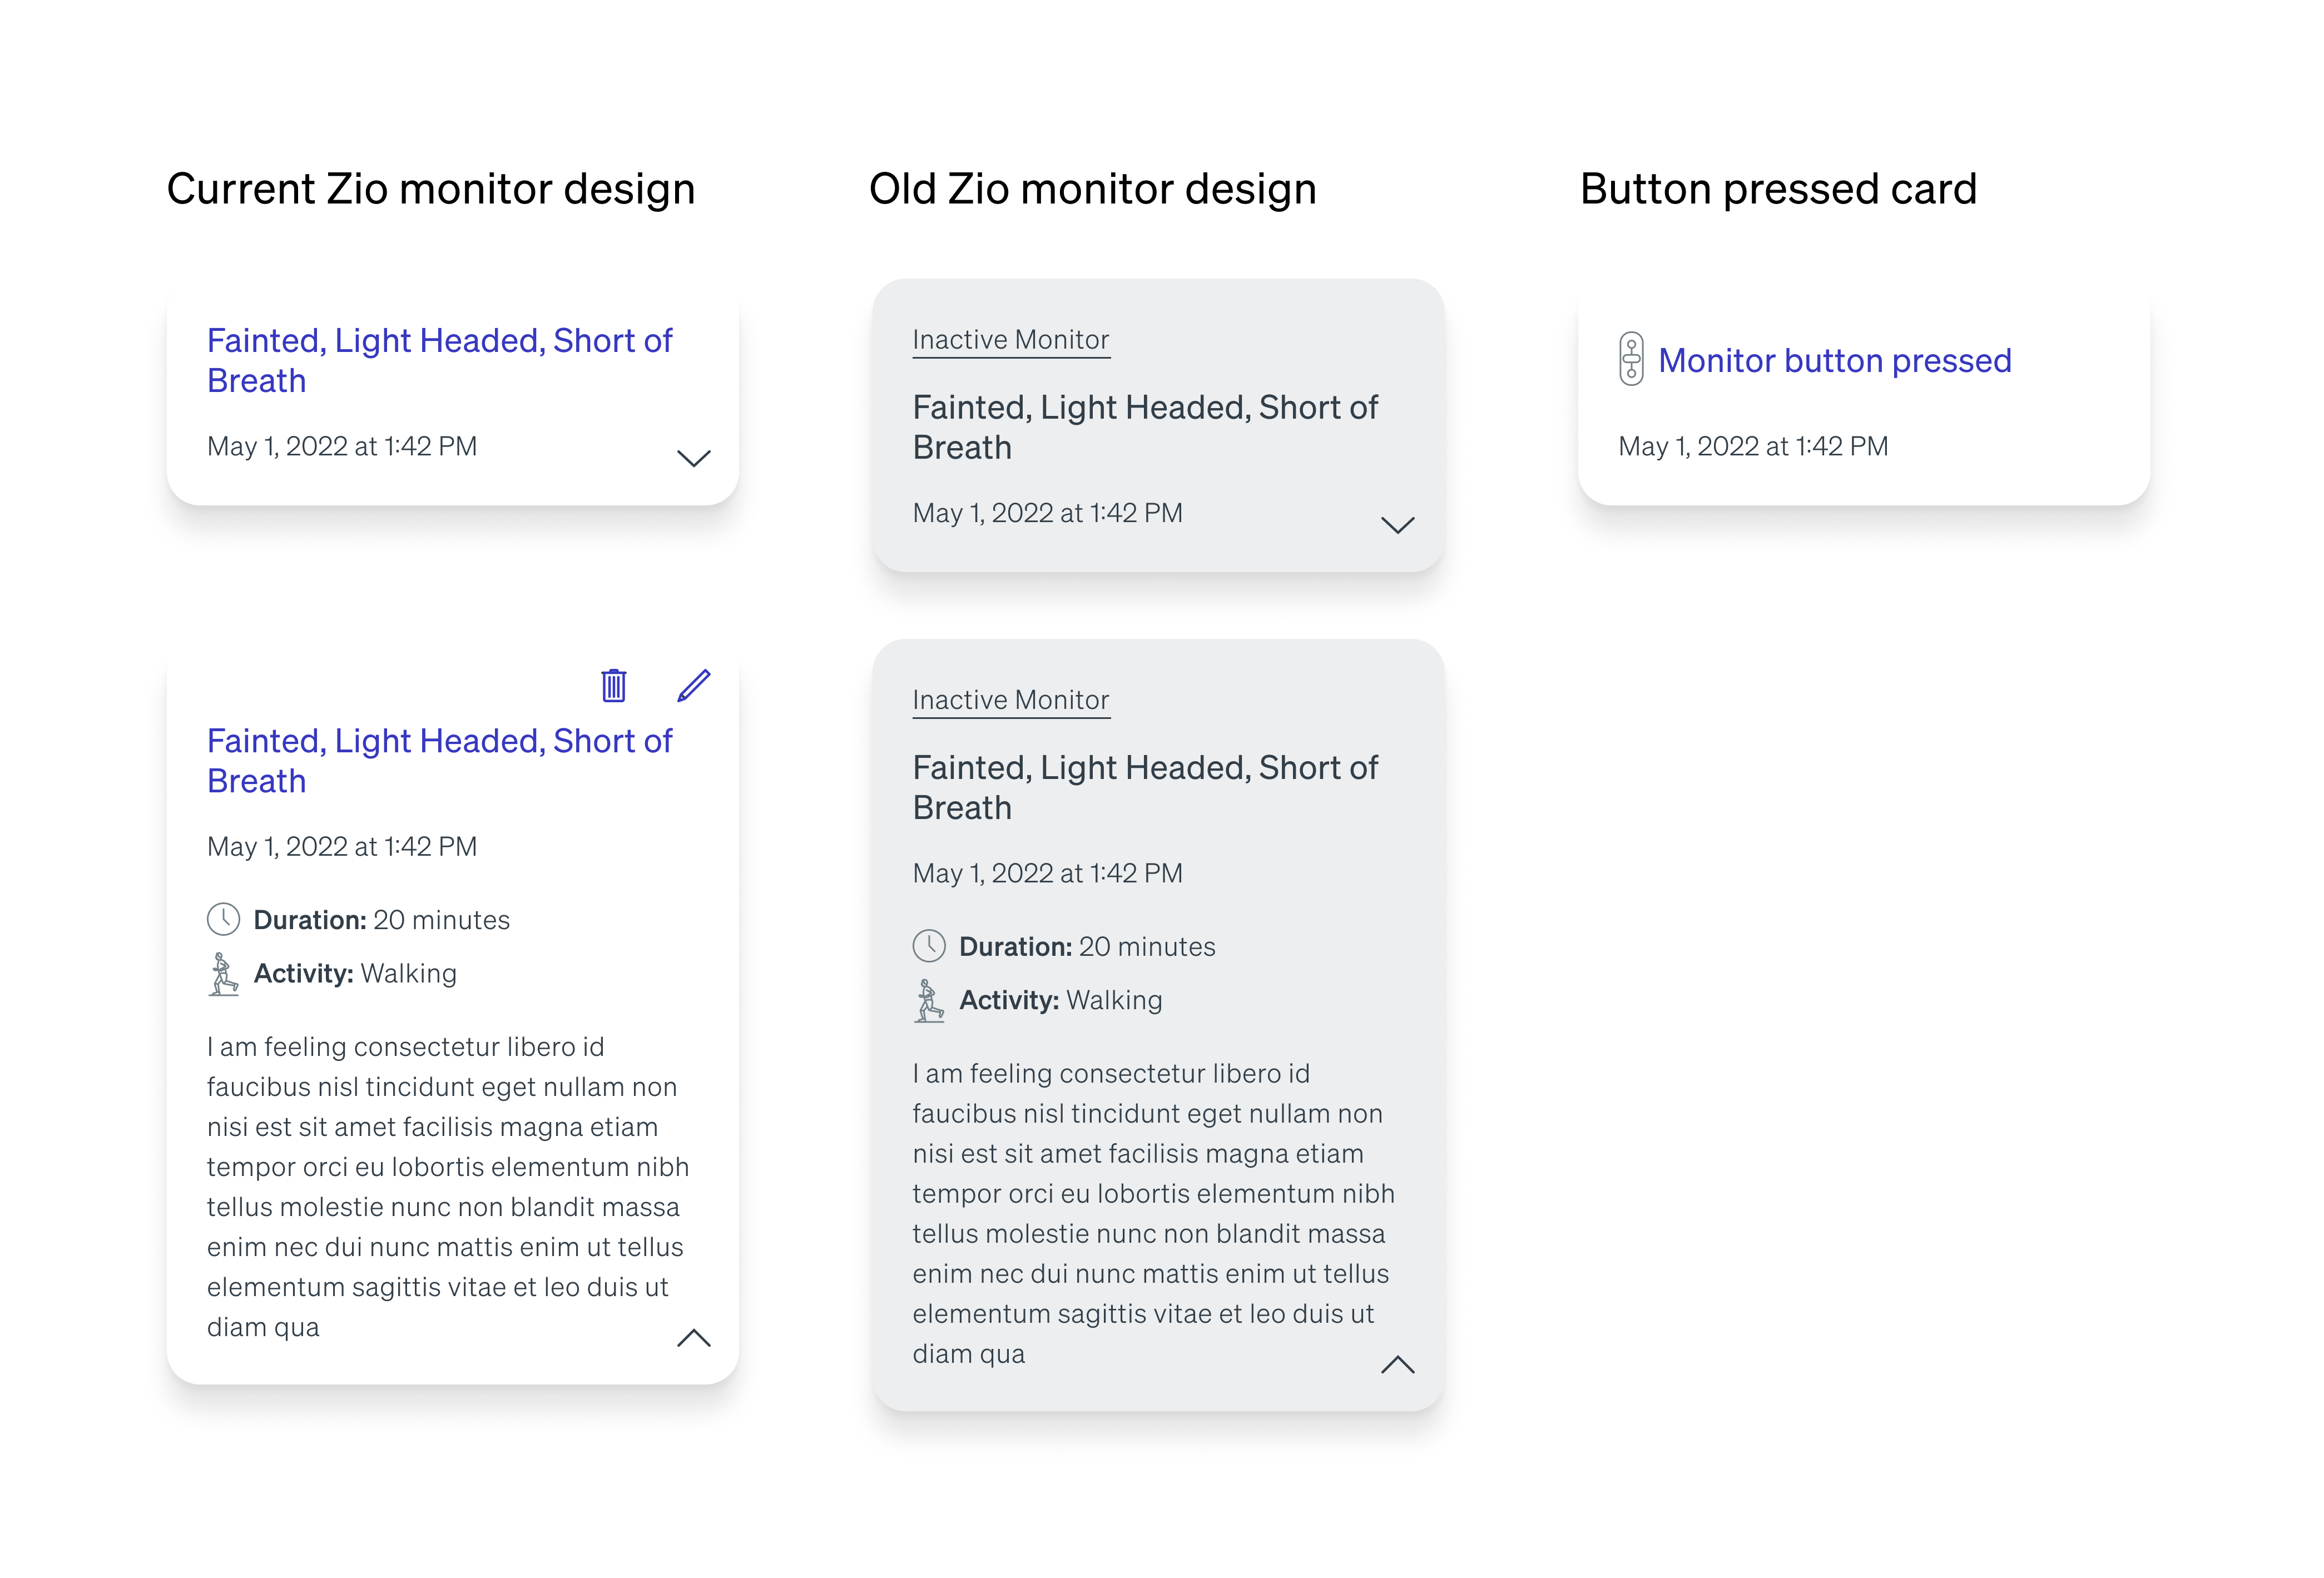Click Duration: 20 minutes in white card
The width and height of the screenshot is (2324, 1578).
click(x=381, y=920)
